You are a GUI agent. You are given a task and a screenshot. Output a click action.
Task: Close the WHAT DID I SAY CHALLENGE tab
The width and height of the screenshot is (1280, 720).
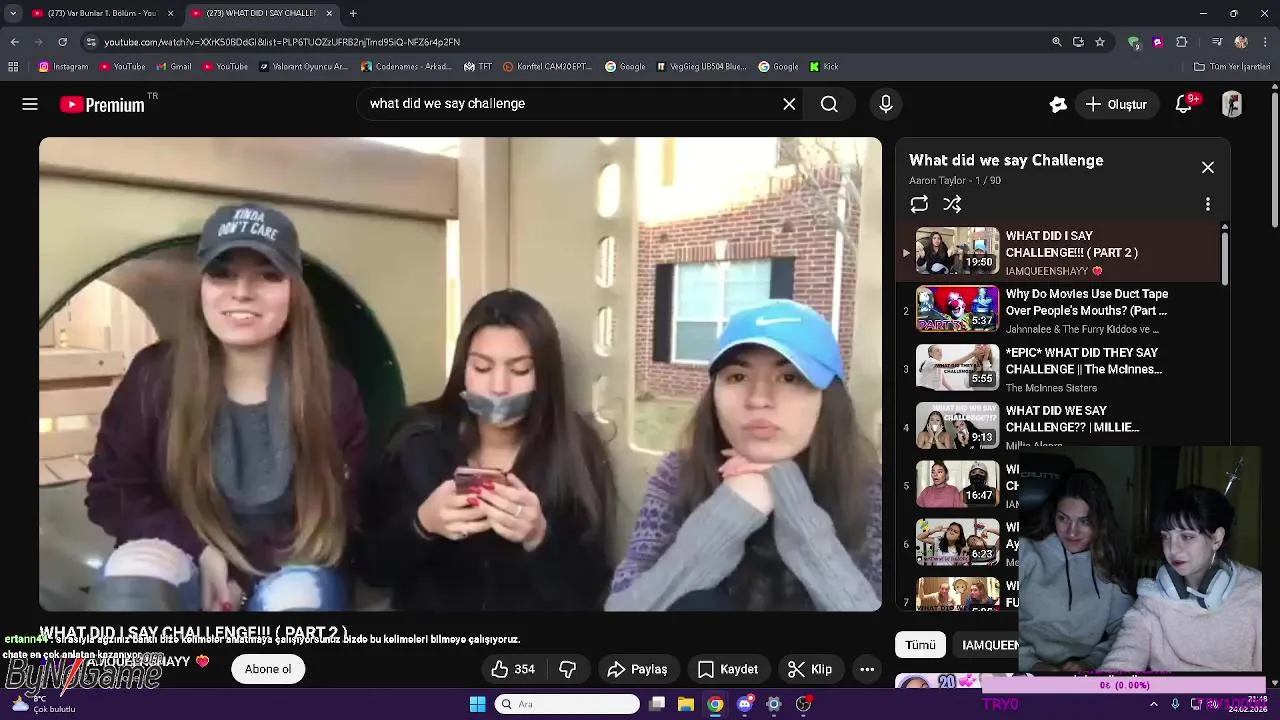tap(329, 13)
